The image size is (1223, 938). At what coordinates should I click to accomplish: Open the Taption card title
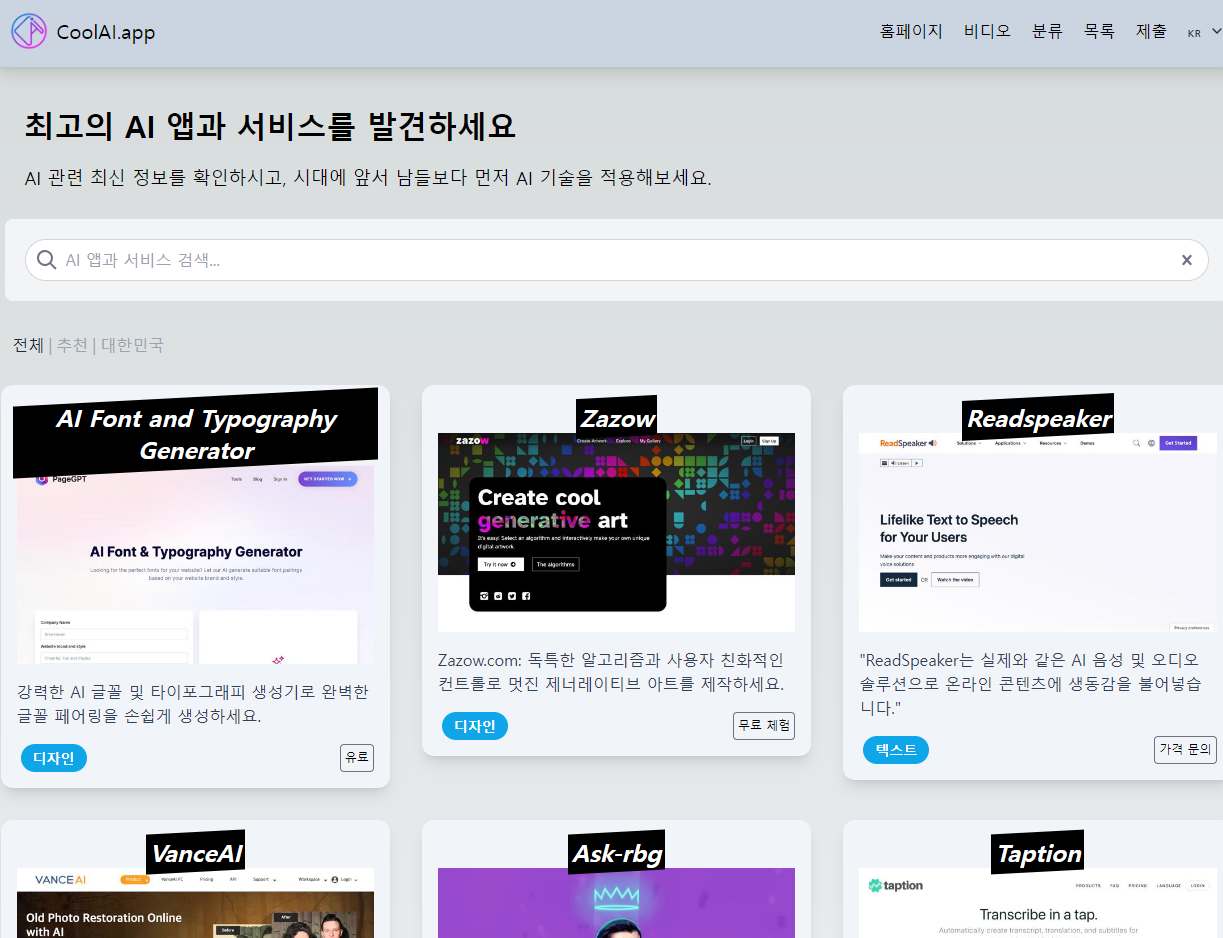point(1039,853)
